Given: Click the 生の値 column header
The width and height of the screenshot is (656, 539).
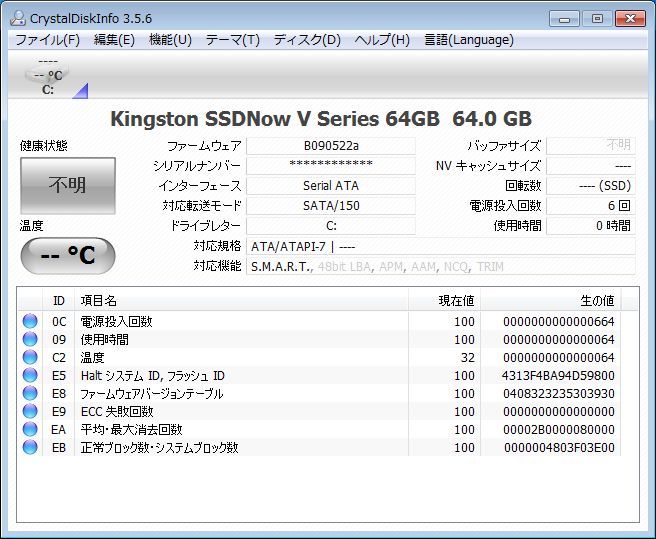Looking at the screenshot, I should 551,300.
